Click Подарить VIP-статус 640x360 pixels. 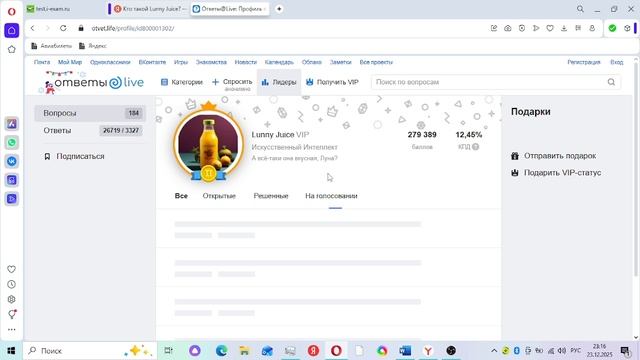[556, 173]
